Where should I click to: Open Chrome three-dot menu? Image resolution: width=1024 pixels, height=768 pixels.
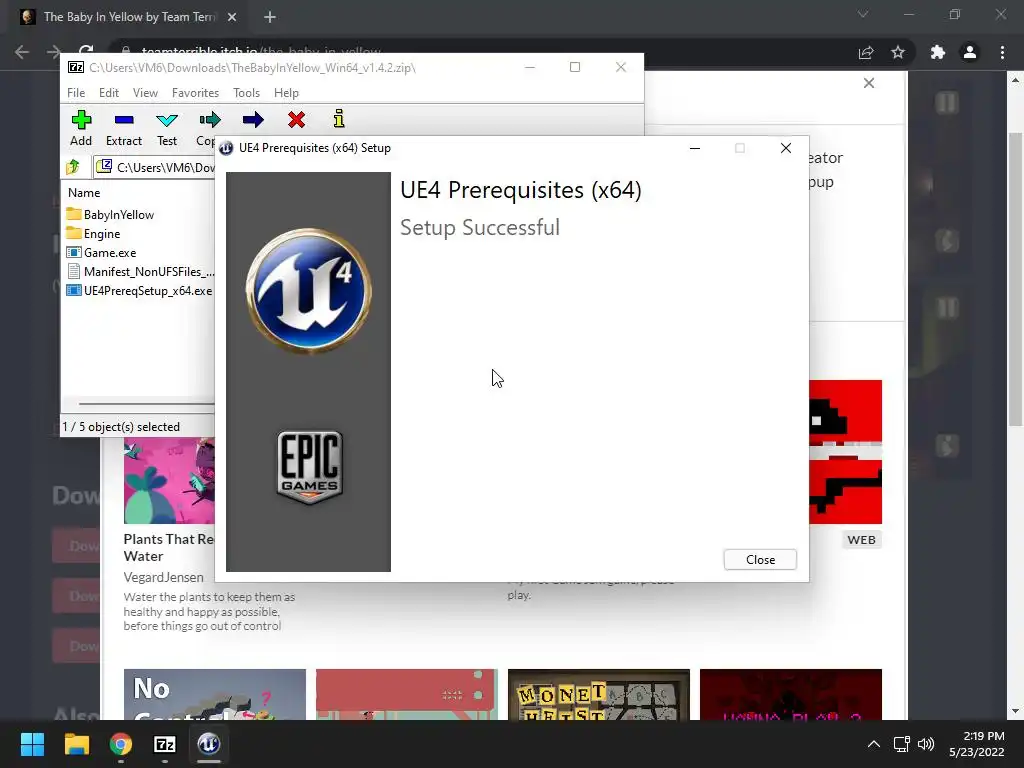pos(1002,52)
